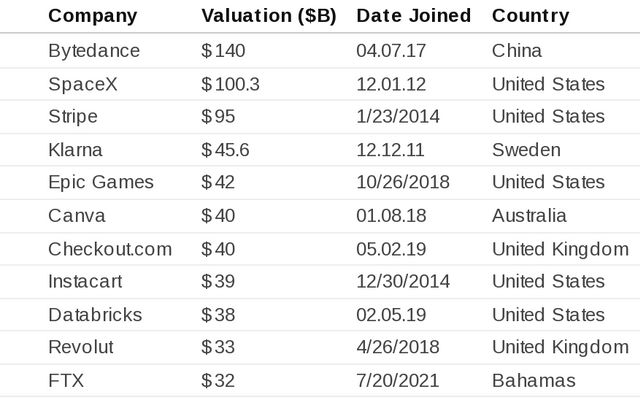Click the Instacart company name
The image size is (640, 400).
click(x=85, y=281)
